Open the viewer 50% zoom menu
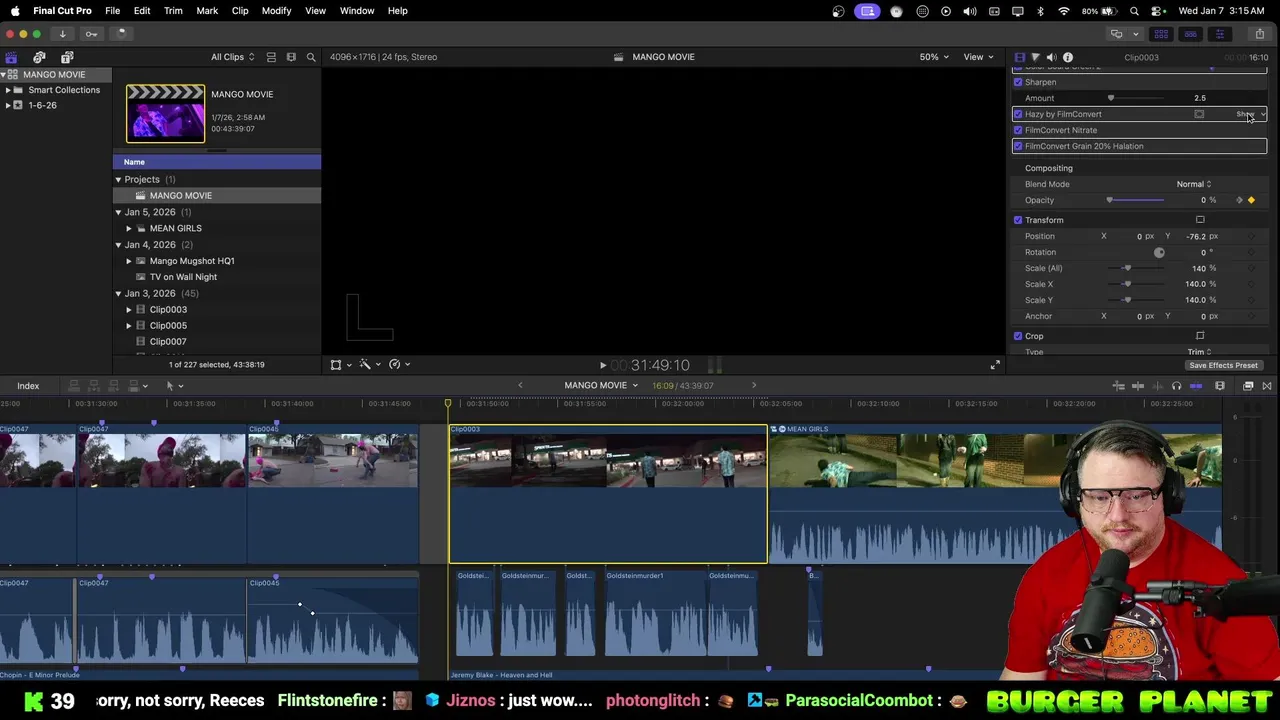Screen dimensions: 1280x720 pyautogui.click(x=934, y=57)
